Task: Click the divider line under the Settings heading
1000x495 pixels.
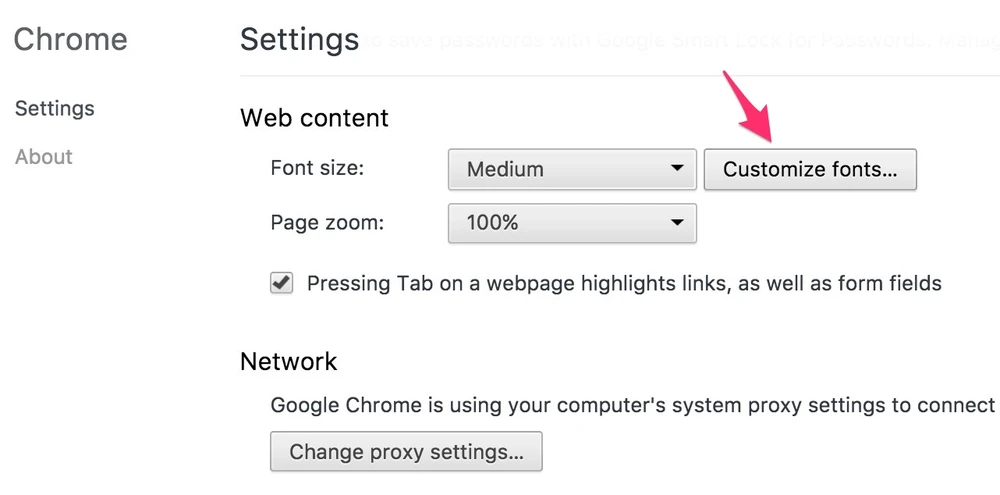Action: point(620,75)
